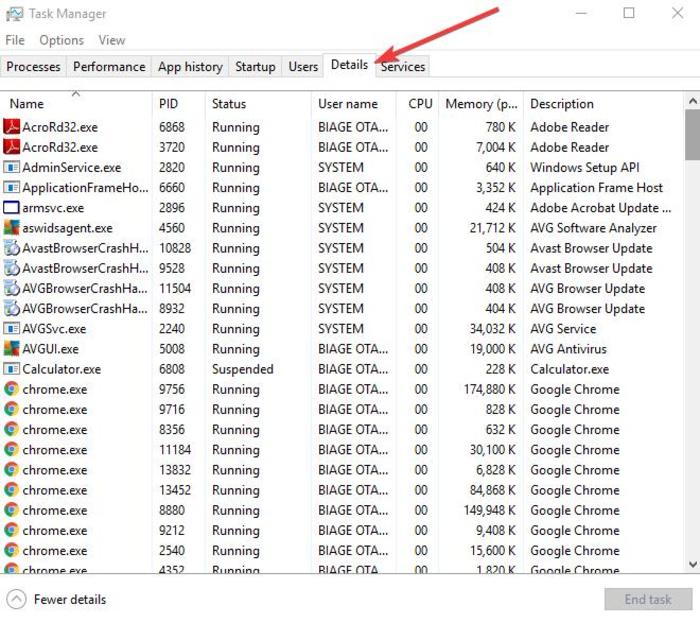Click the Chrome icon for PID 13832
This screenshot has width=700, height=623.
pyautogui.click(x=12, y=470)
